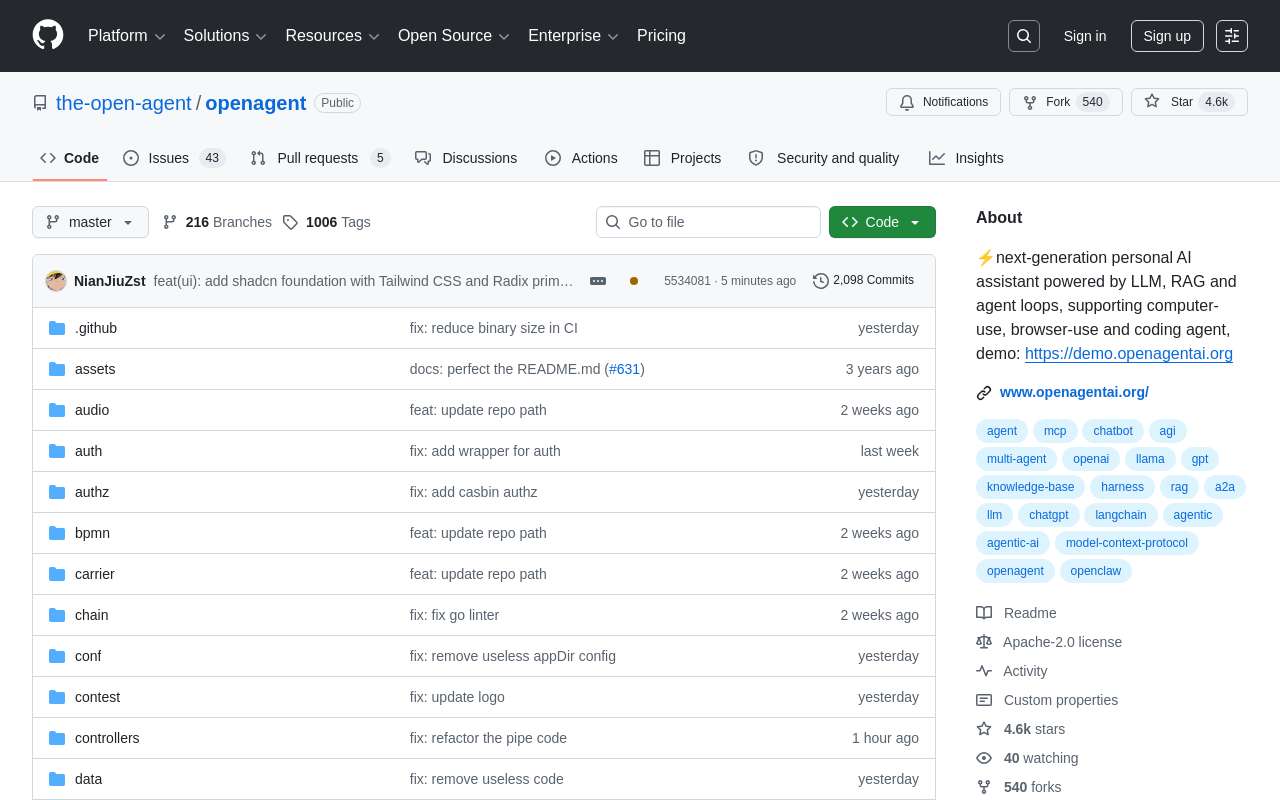Click the Go to file search field

coord(708,222)
